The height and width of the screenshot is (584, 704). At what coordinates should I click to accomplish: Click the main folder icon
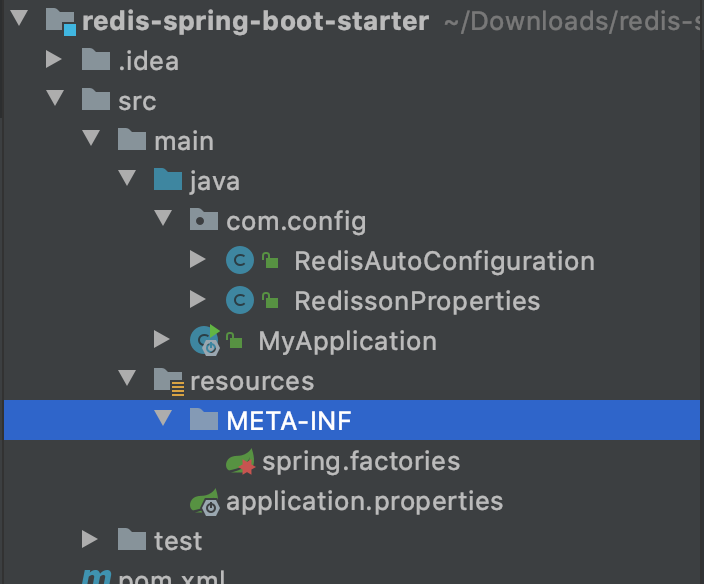click(132, 139)
